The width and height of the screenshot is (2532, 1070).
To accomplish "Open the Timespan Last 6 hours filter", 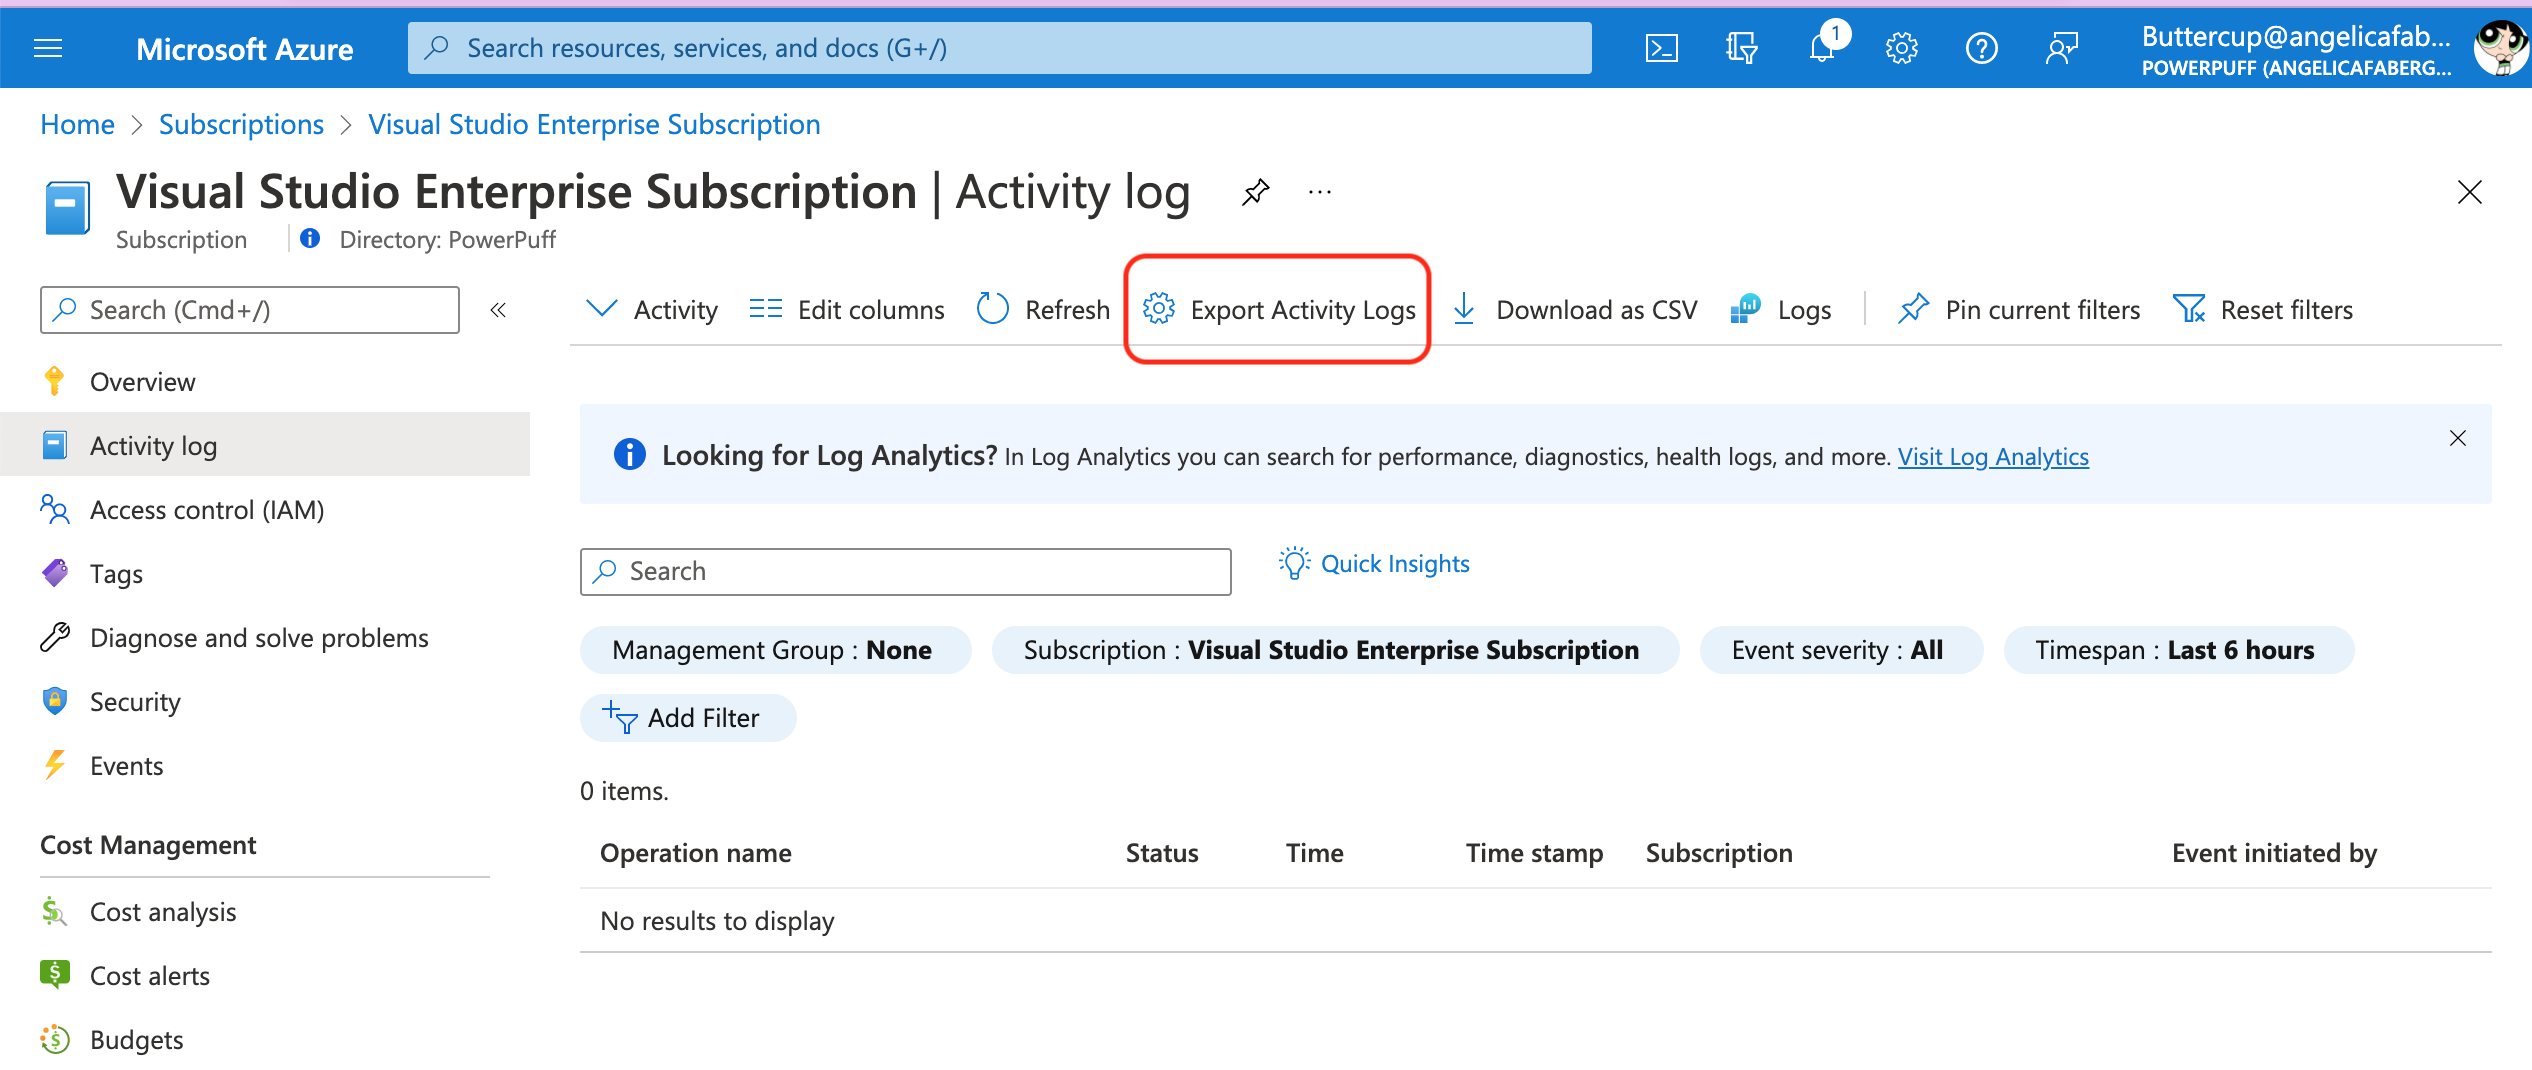I will [x=2177, y=649].
